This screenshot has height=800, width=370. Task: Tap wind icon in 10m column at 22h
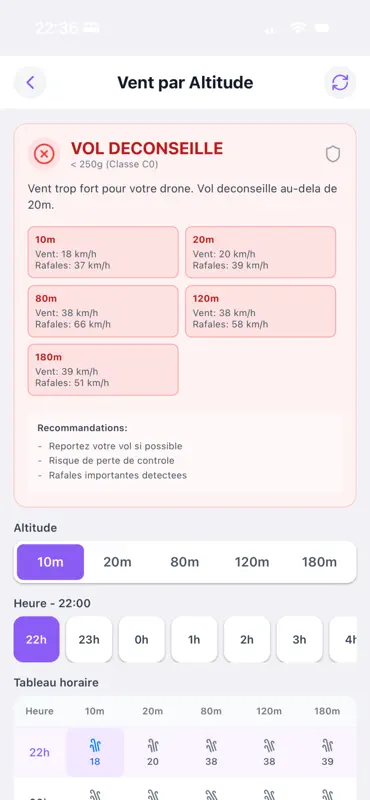pos(95,746)
